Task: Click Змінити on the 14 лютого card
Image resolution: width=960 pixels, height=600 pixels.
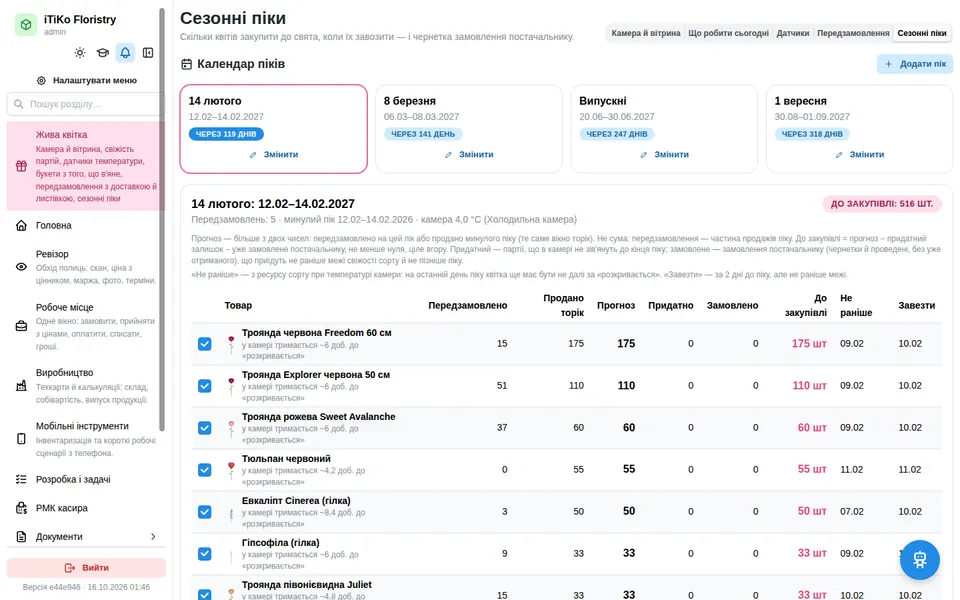Action: pyautogui.click(x=274, y=155)
